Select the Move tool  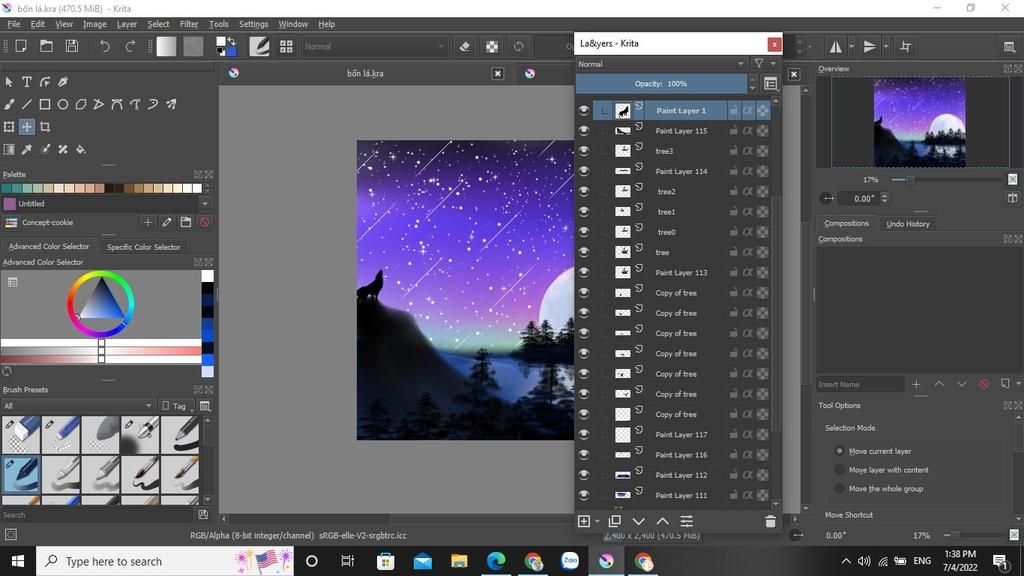[x=27, y=127]
